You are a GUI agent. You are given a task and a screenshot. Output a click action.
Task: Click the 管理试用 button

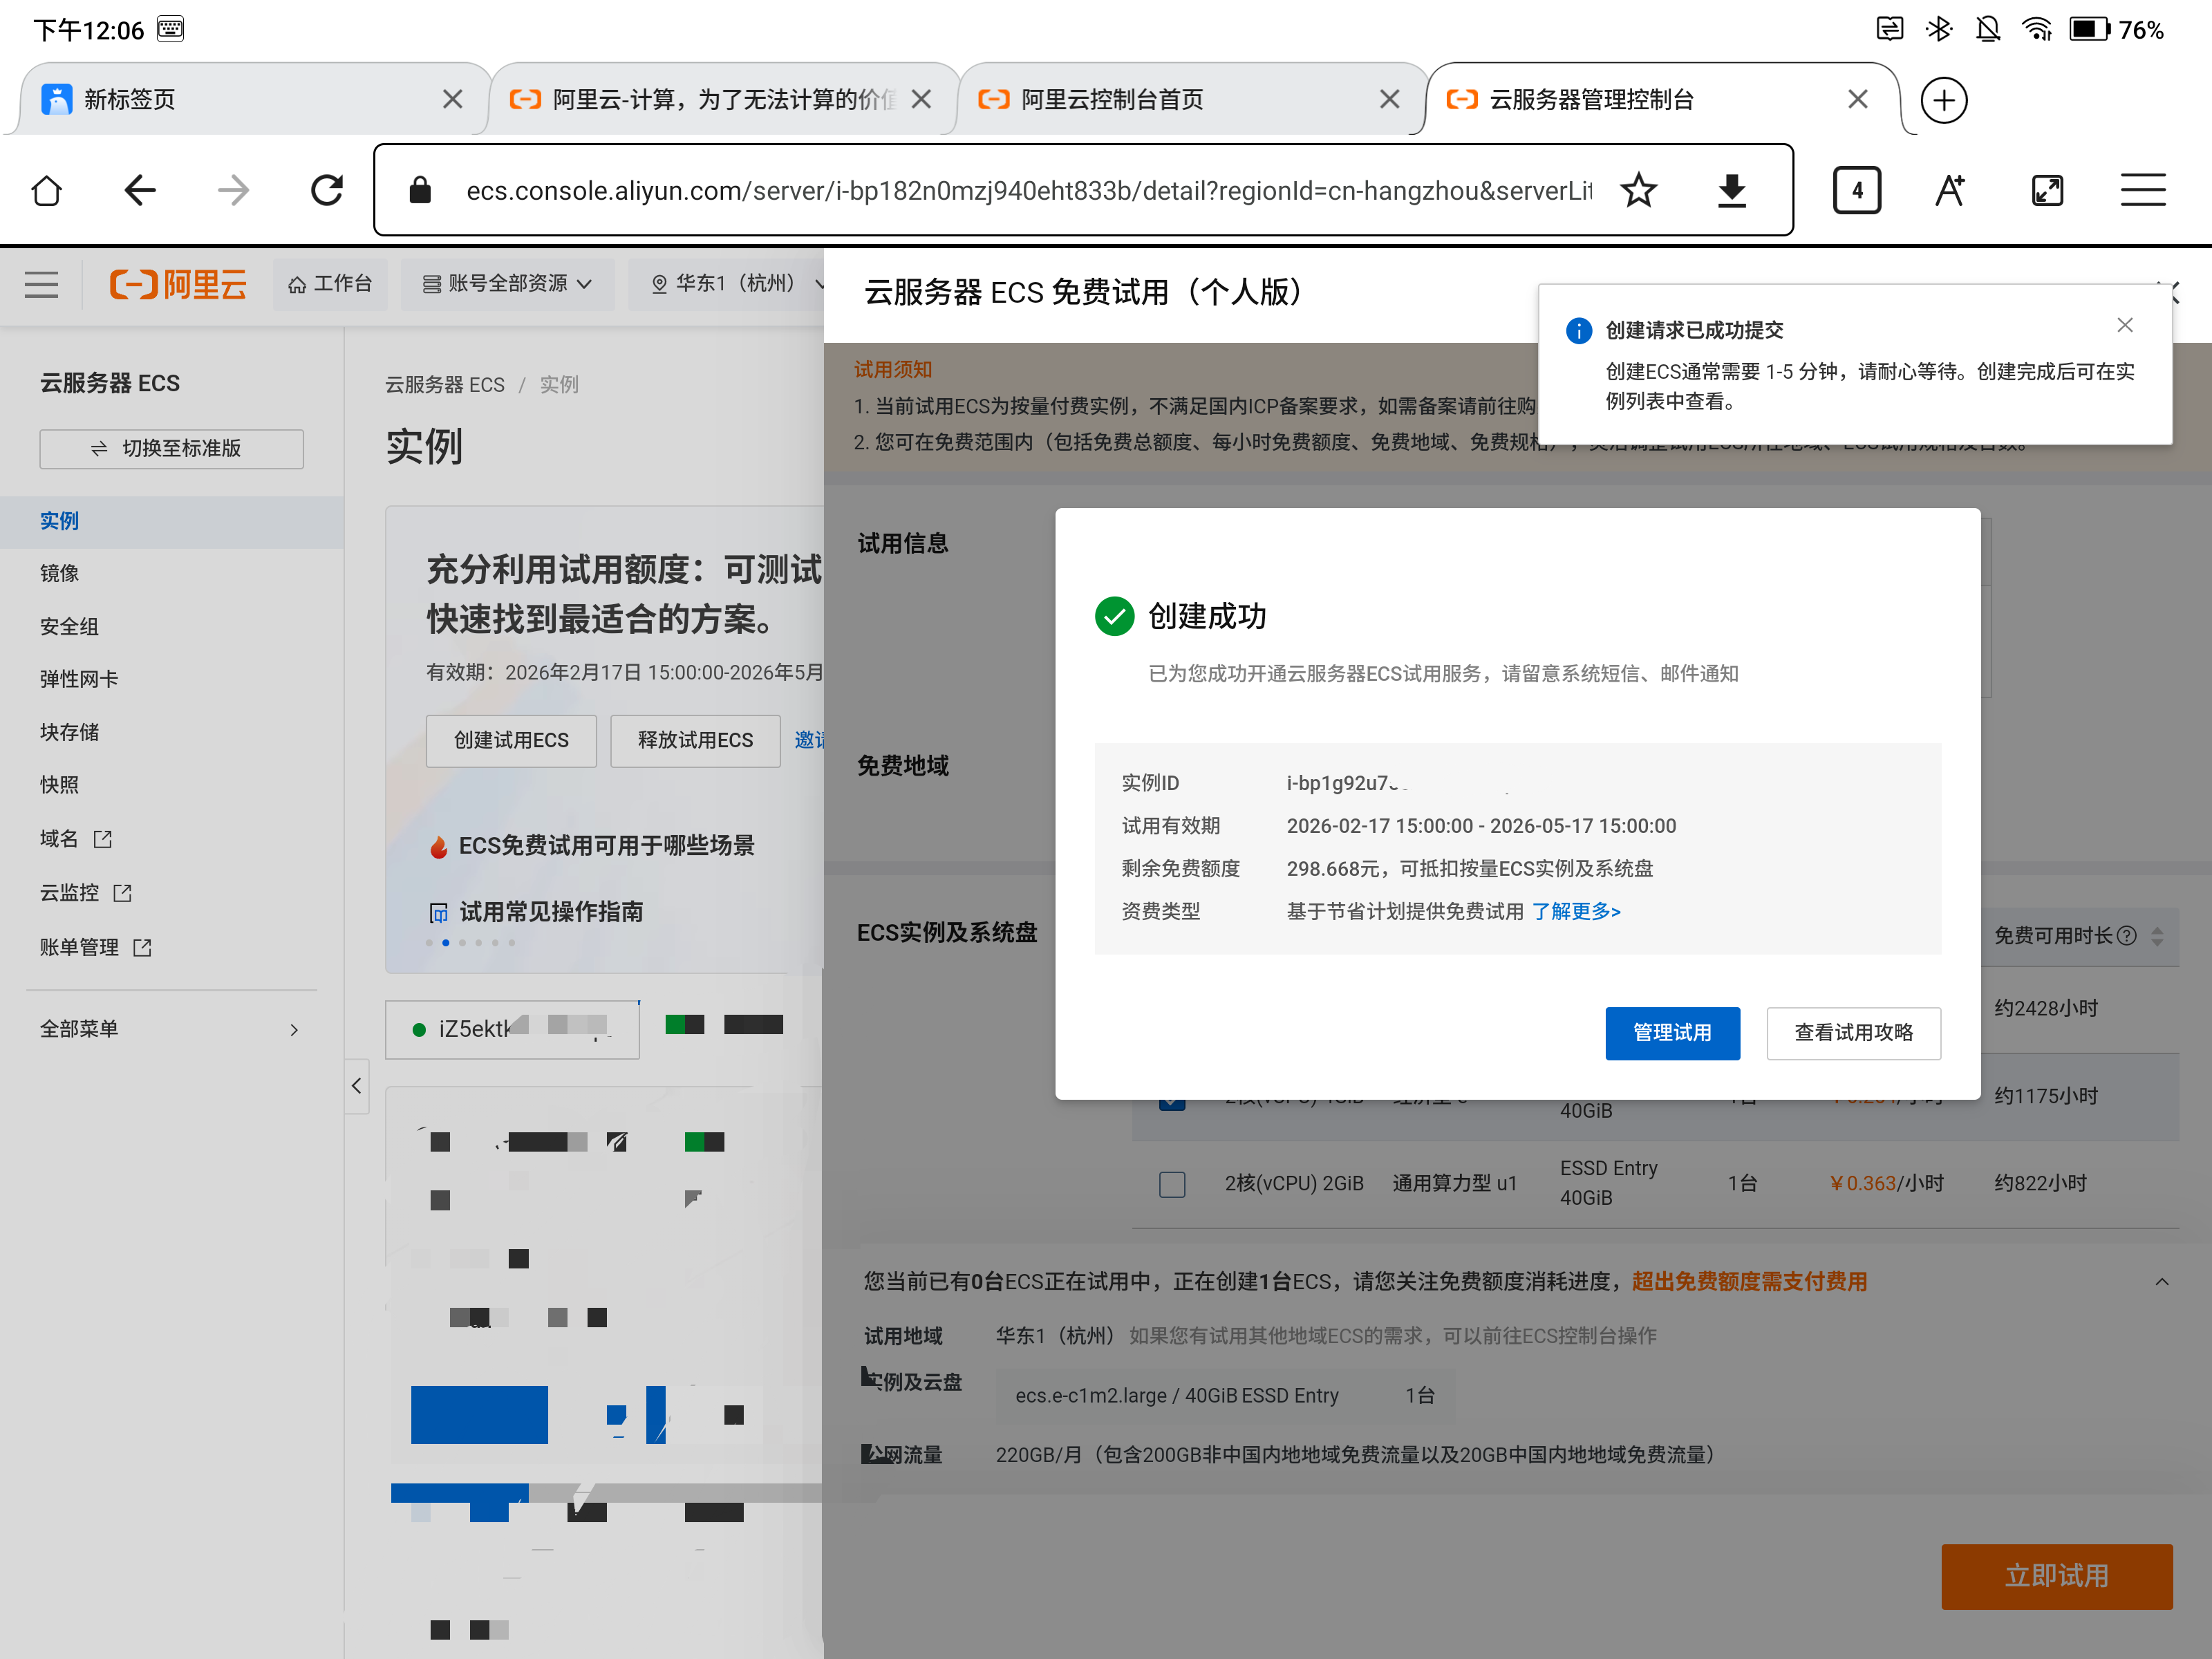pyautogui.click(x=1672, y=1033)
